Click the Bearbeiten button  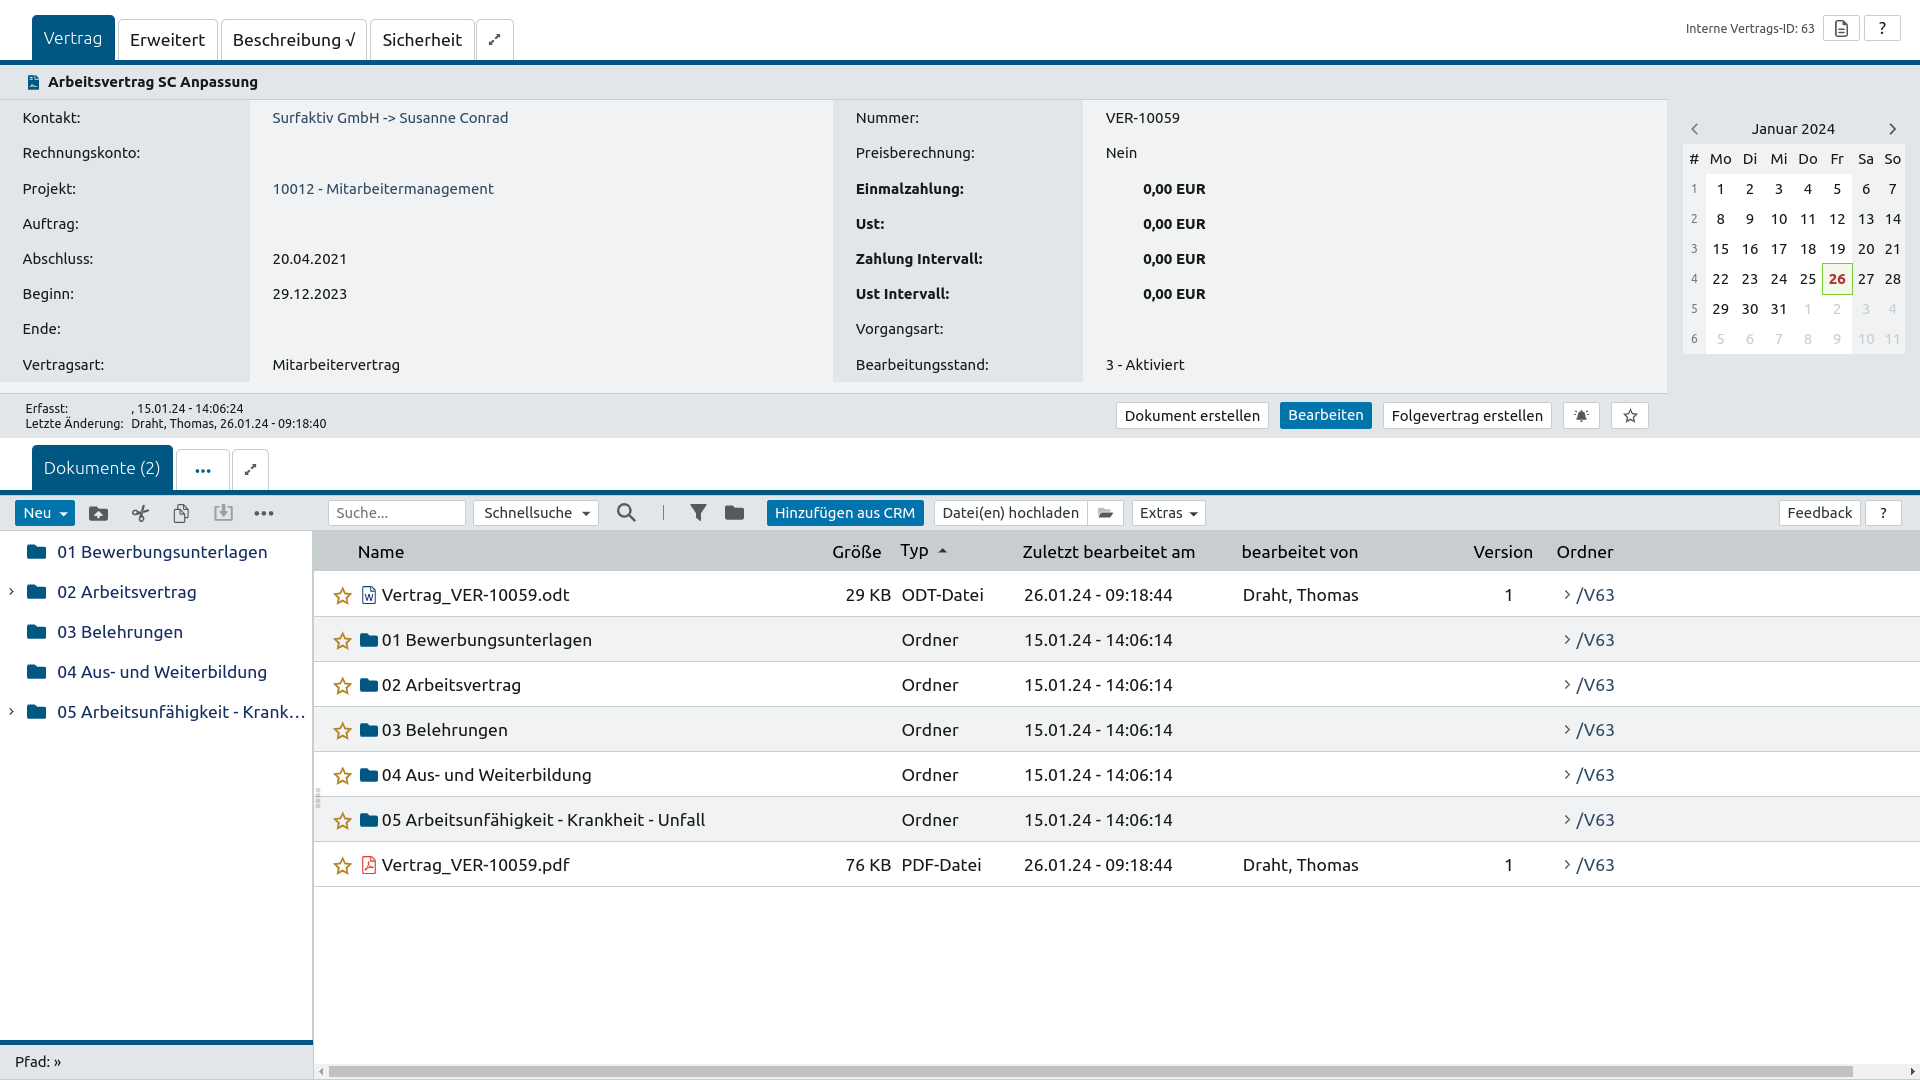[1325, 415]
